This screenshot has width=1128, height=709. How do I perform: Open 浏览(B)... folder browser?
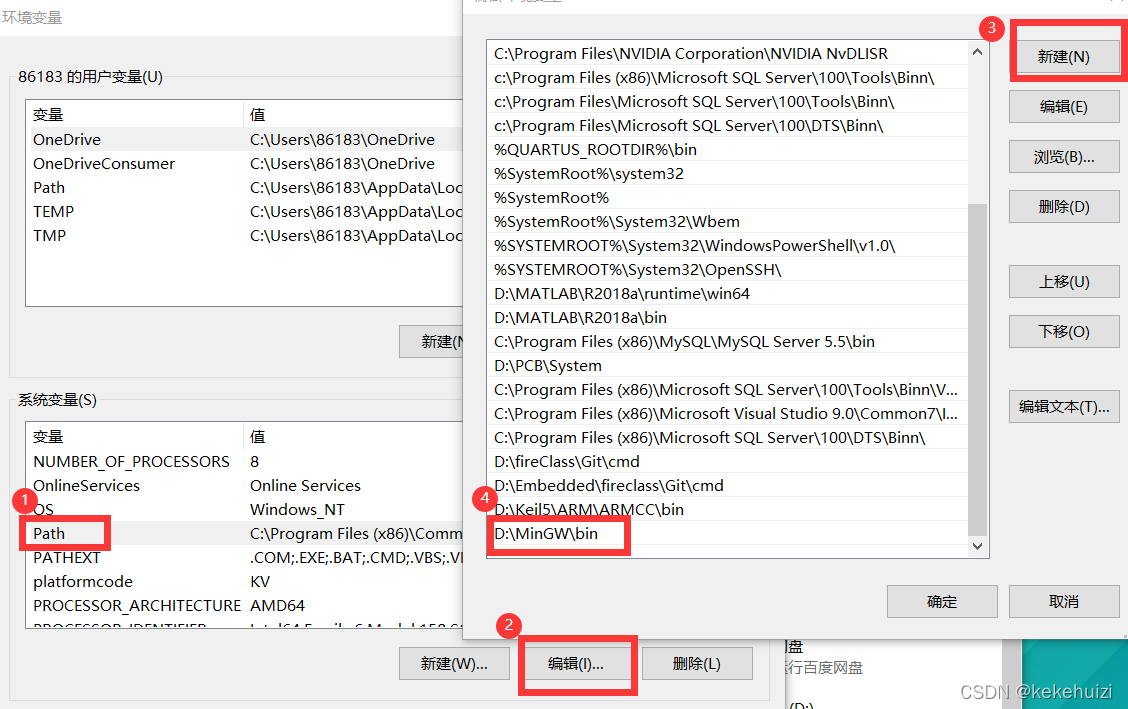pyautogui.click(x=1063, y=157)
